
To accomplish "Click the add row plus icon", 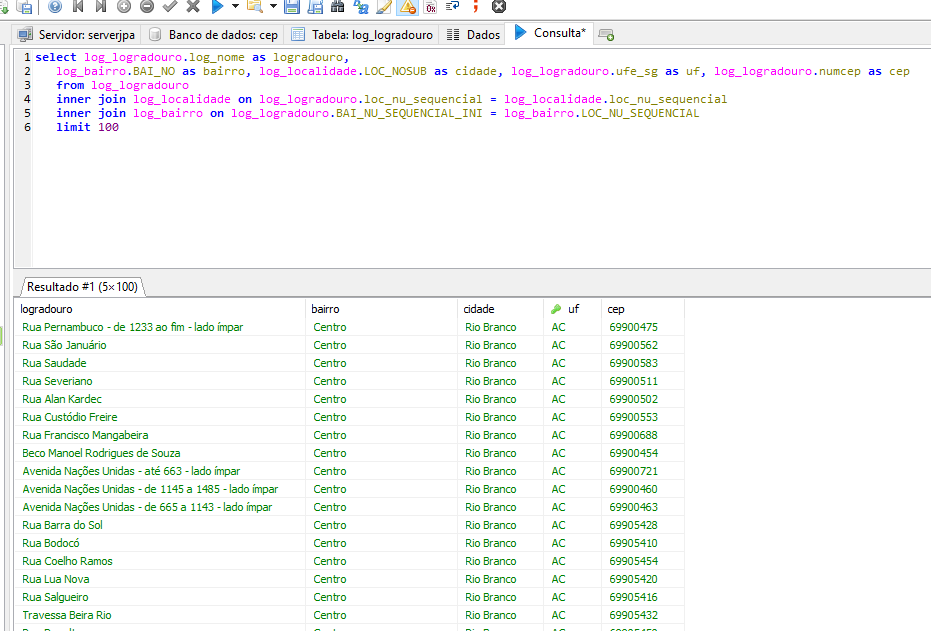I will (x=124, y=6).
